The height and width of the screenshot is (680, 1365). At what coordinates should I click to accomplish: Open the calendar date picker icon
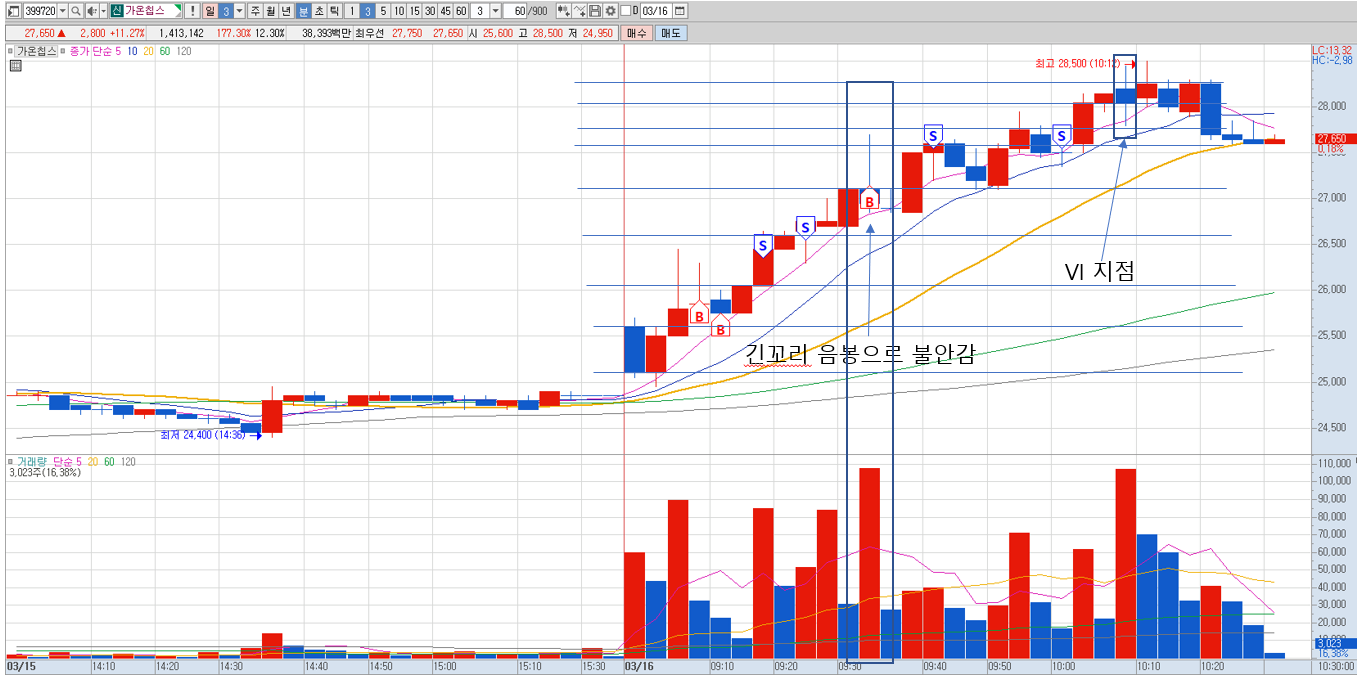tap(680, 11)
